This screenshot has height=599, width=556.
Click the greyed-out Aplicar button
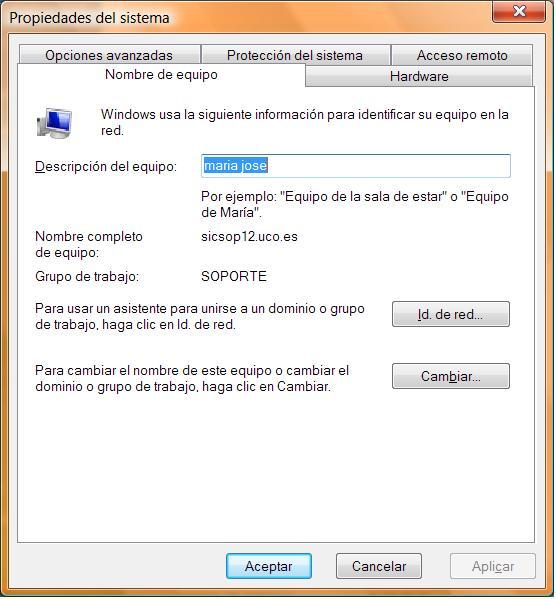pyautogui.click(x=493, y=567)
